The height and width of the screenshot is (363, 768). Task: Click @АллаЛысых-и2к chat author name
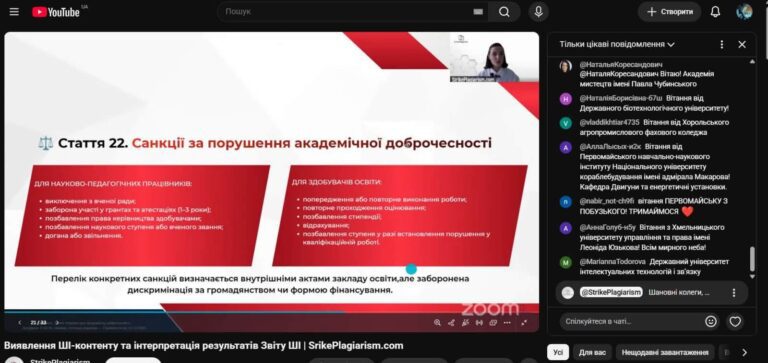(x=610, y=146)
